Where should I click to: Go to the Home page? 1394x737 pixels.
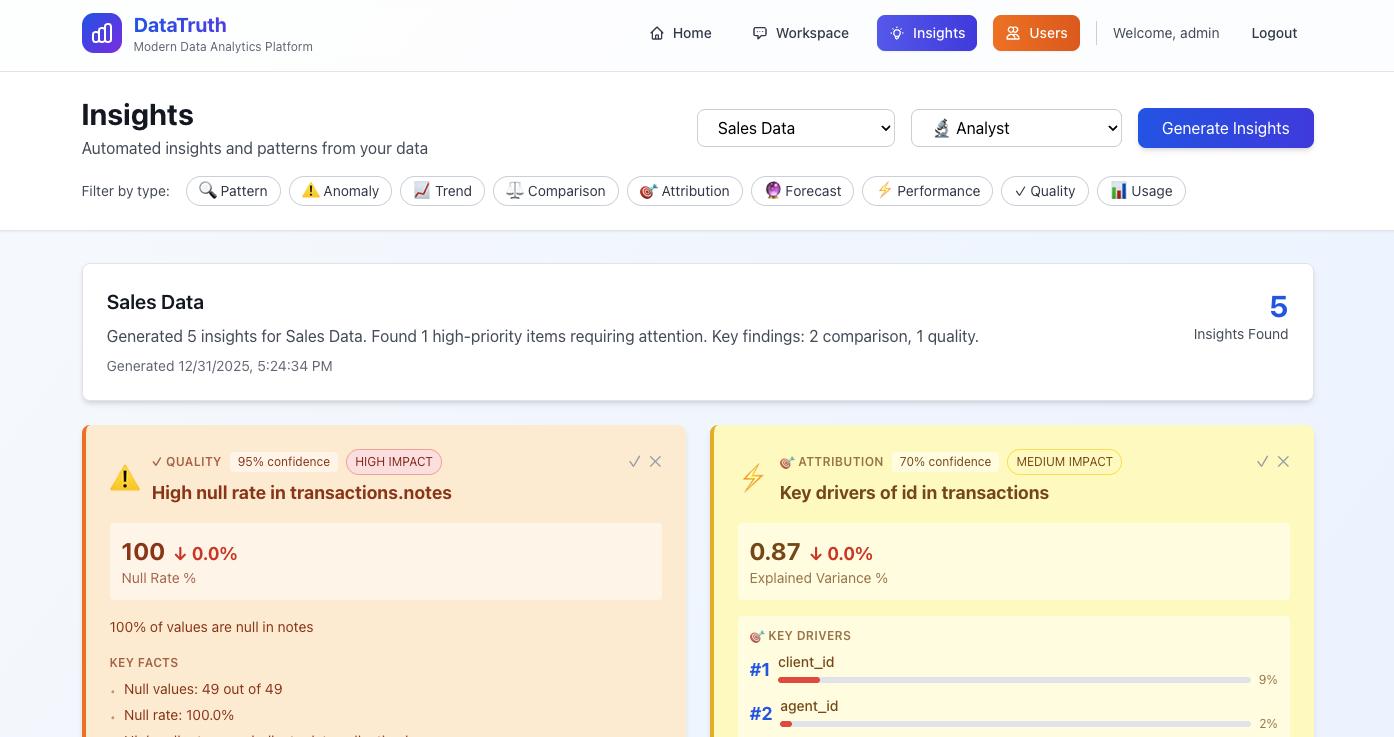tap(681, 33)
